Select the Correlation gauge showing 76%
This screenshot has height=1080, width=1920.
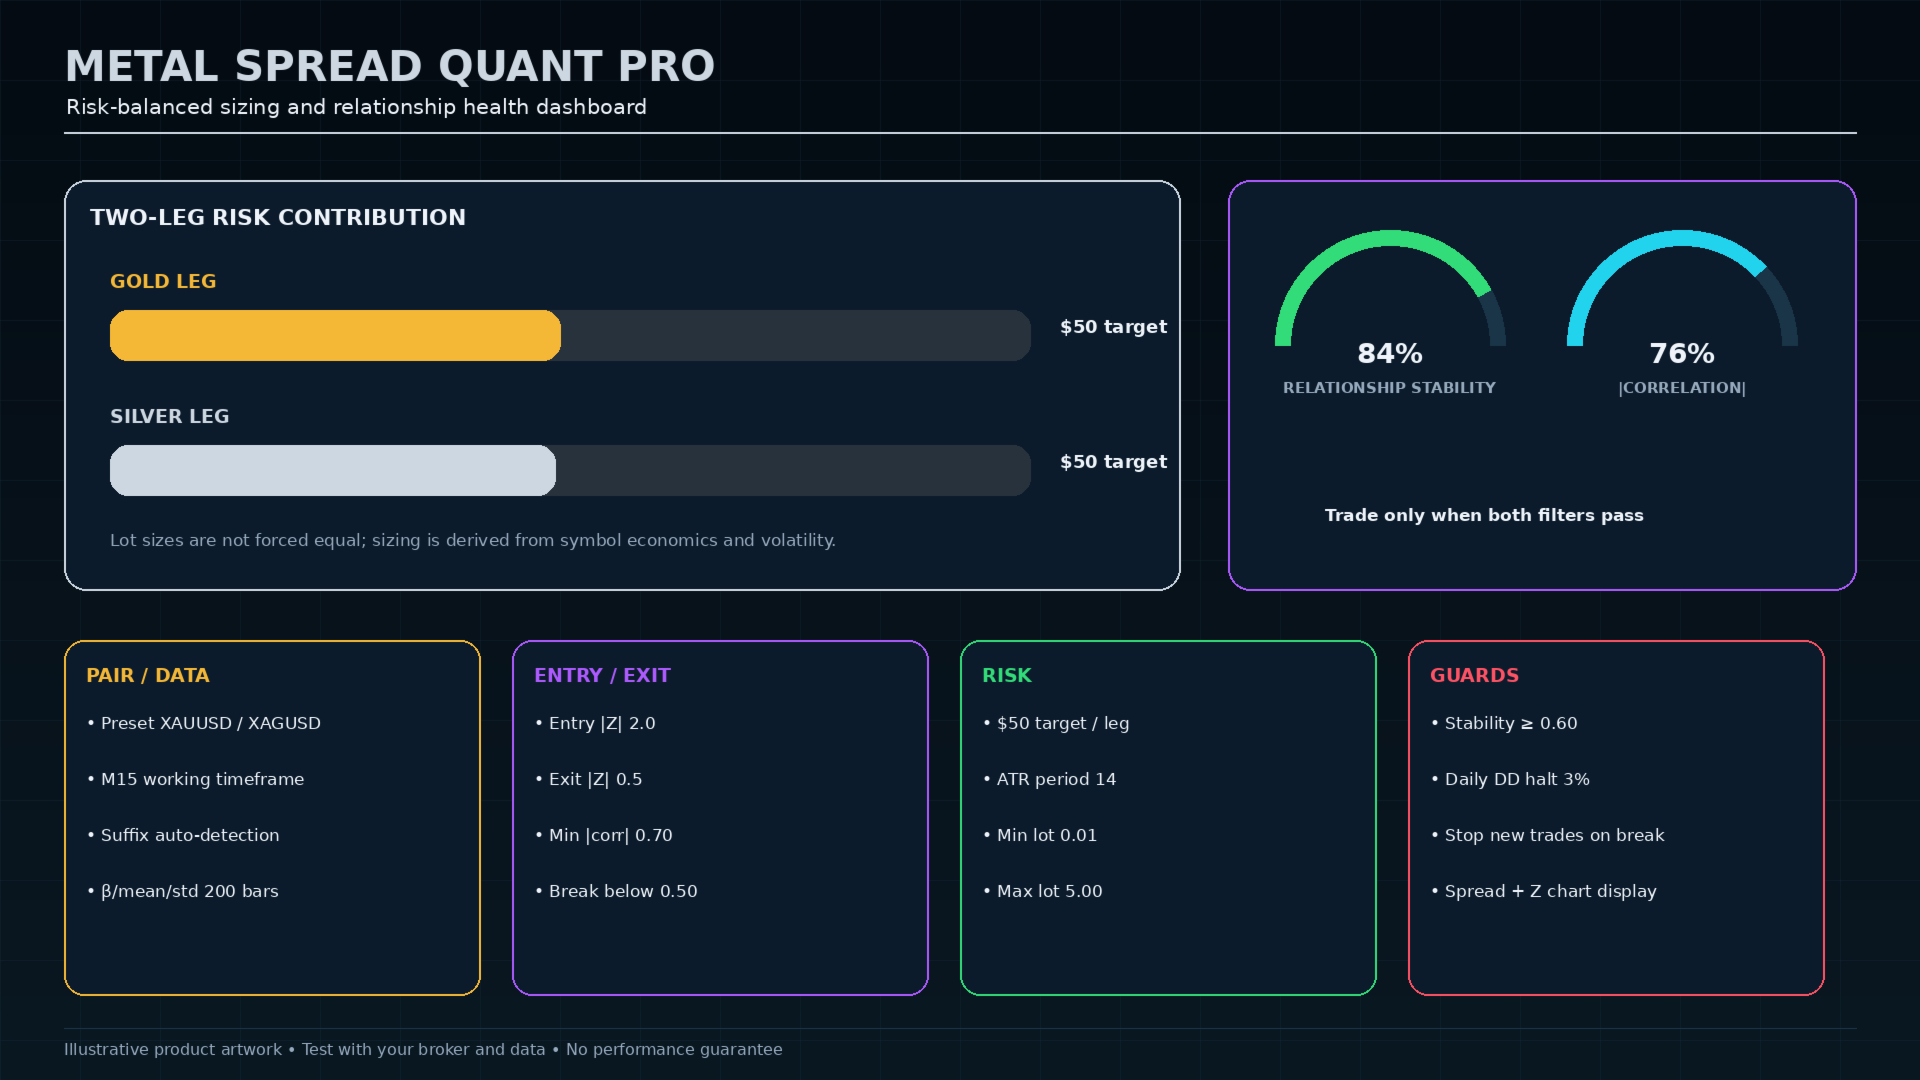(1682, 290)
